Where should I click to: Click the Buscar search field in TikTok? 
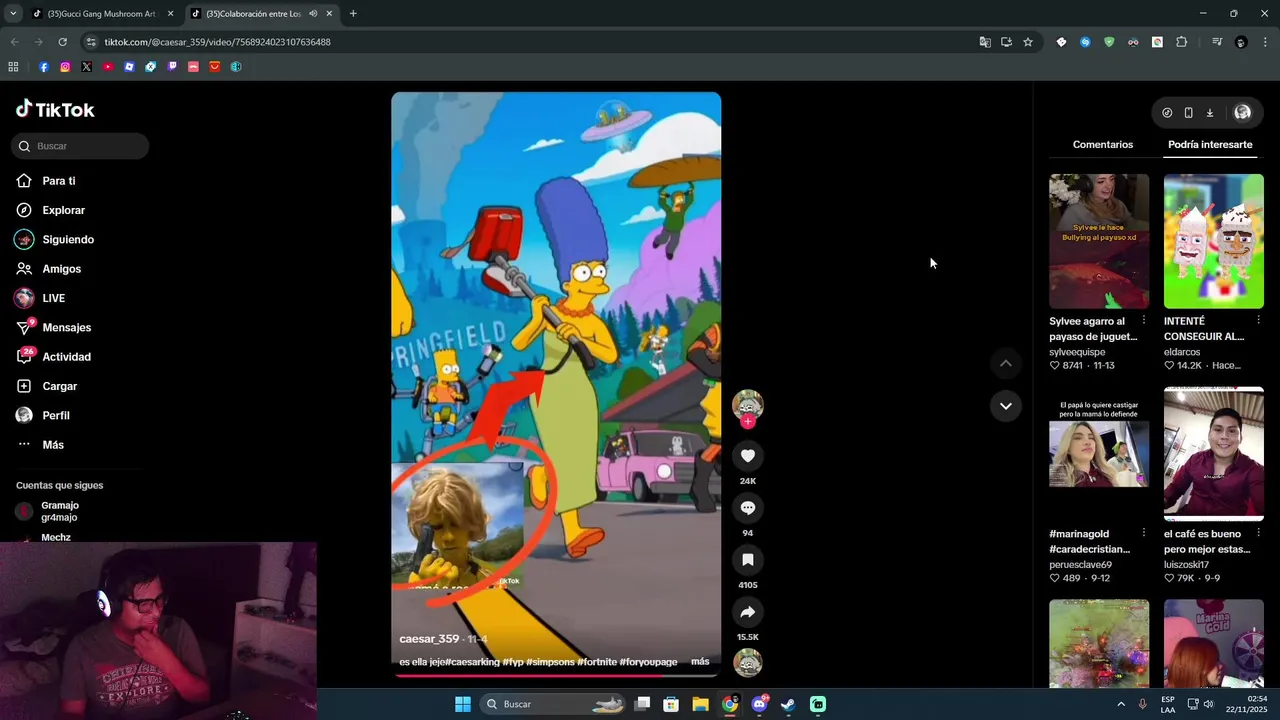tap(80, 146)
